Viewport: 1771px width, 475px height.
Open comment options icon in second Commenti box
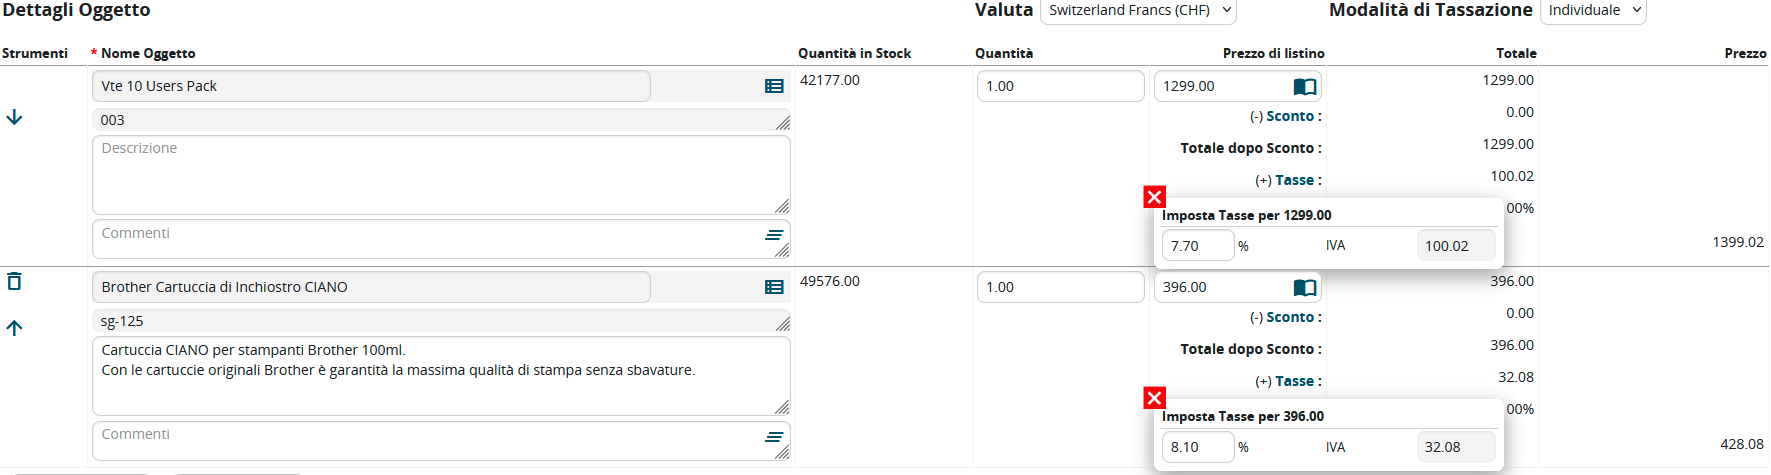(773, 437)
